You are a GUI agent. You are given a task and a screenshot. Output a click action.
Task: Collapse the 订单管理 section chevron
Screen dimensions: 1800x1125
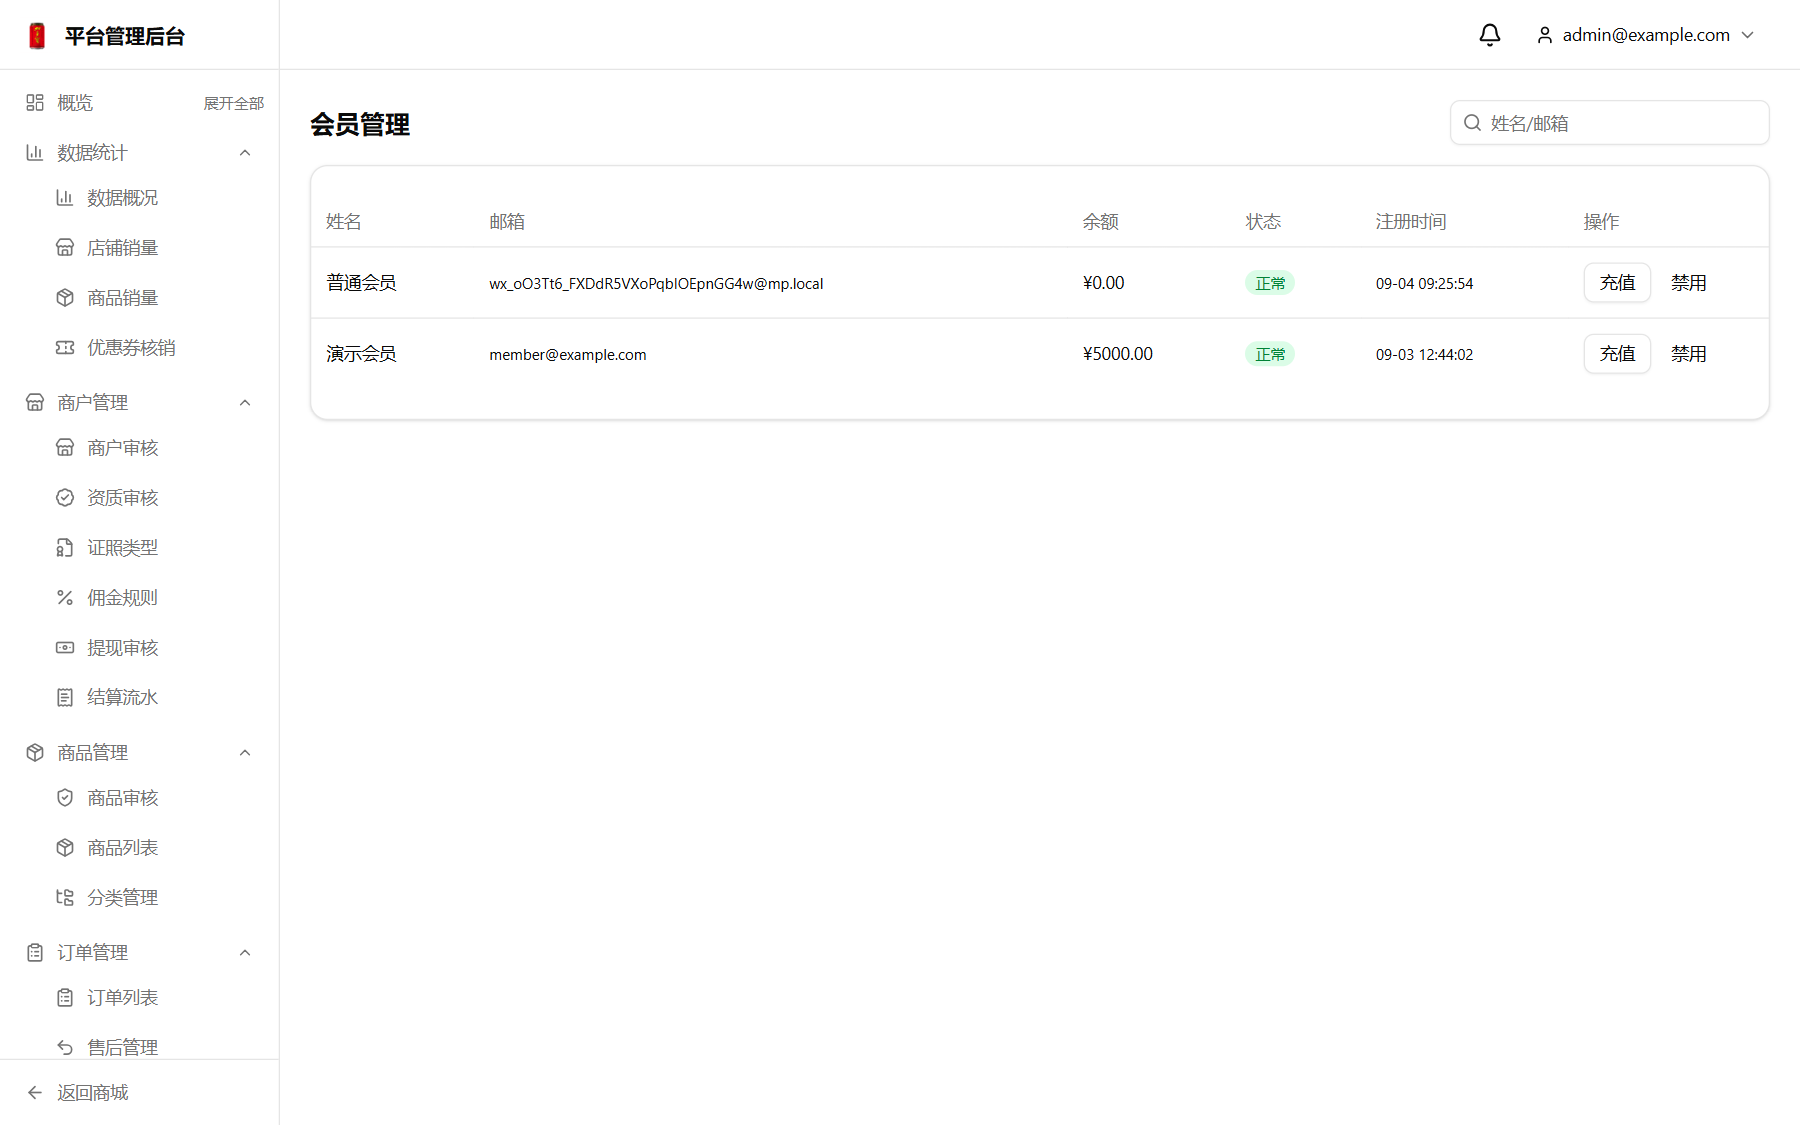(245, 953)
